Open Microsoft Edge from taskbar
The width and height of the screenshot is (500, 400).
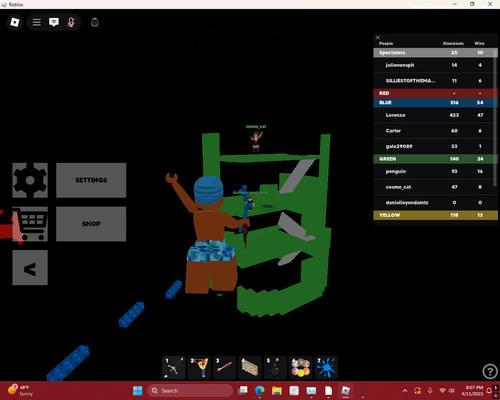(260, 391)
